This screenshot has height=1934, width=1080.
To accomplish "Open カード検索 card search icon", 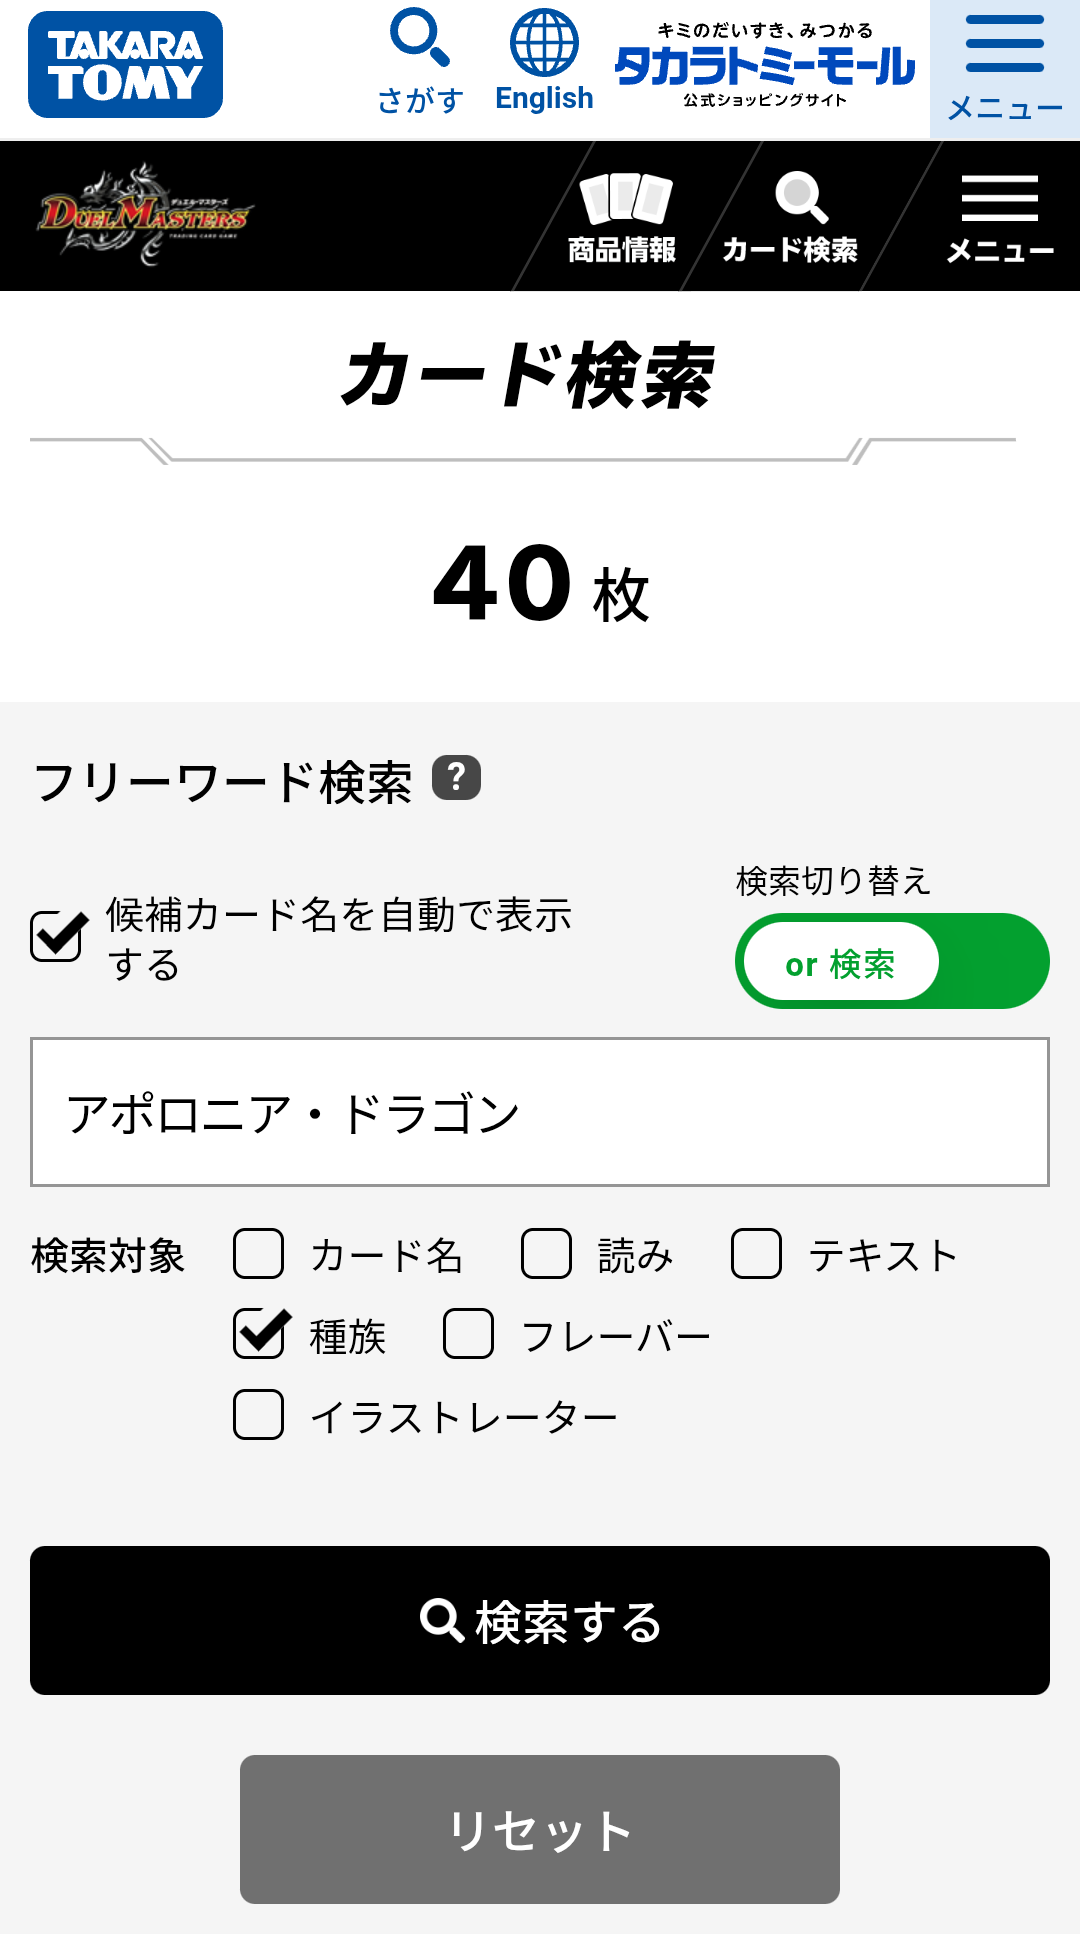I will [x=790, y=217].
